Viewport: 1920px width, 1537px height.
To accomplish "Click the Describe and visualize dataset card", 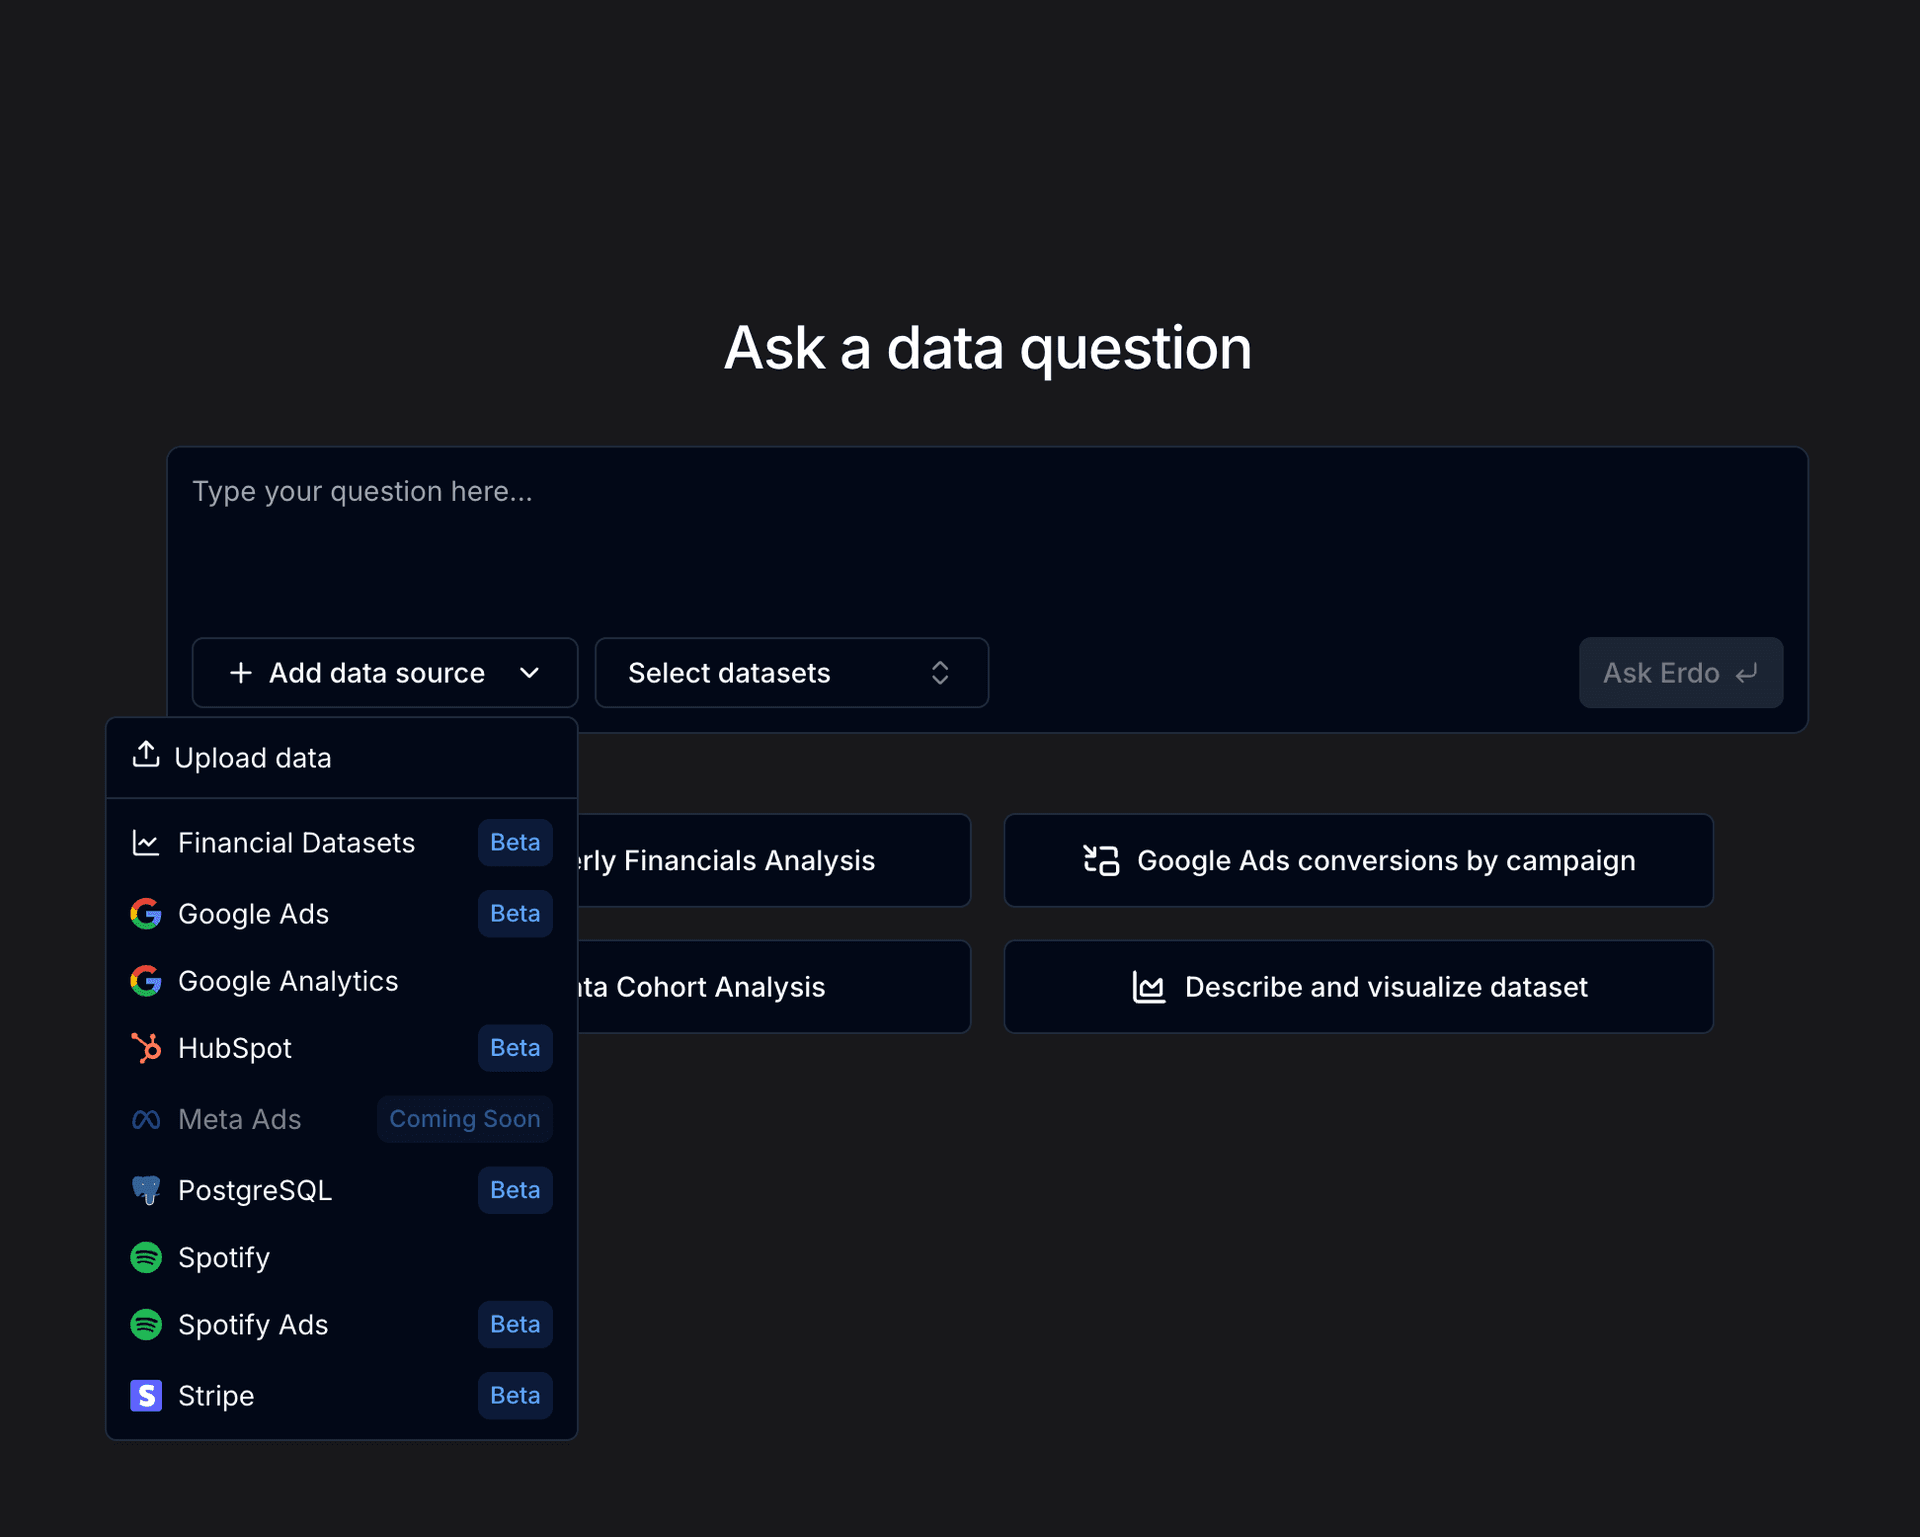I will pyautogui.click(x=1357, y=986).
